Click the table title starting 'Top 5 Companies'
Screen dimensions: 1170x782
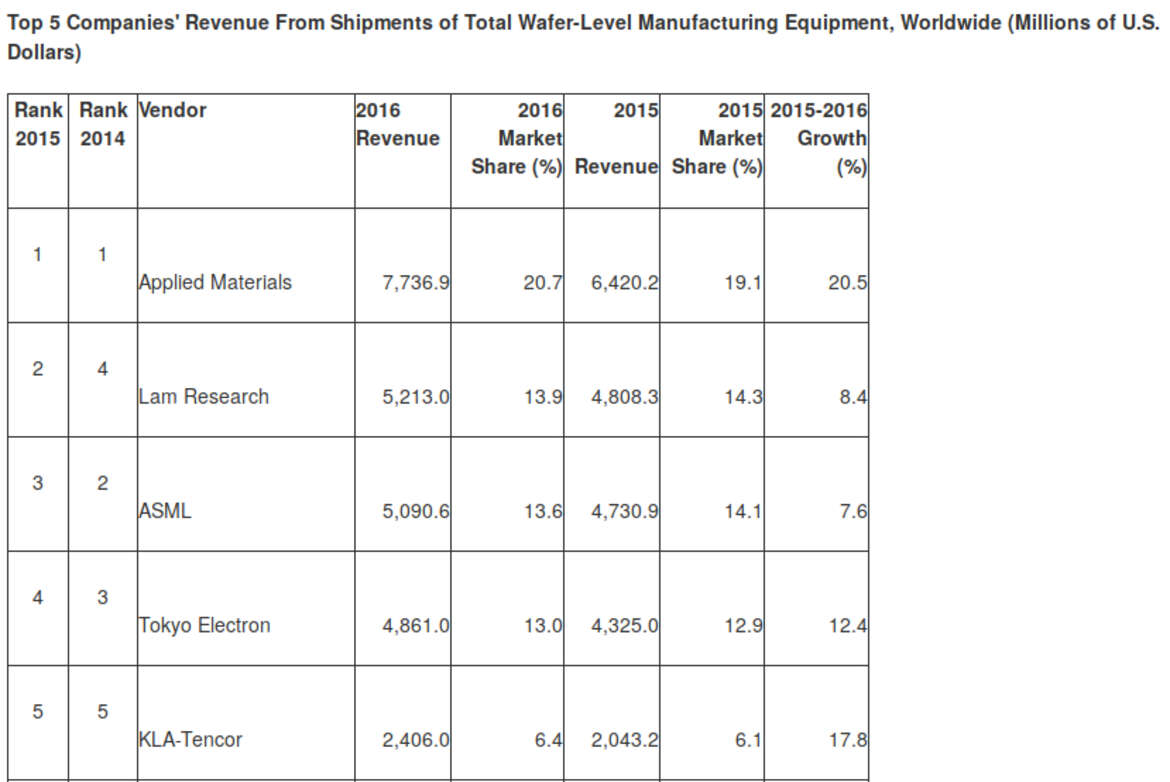click(x=583, y=37)
